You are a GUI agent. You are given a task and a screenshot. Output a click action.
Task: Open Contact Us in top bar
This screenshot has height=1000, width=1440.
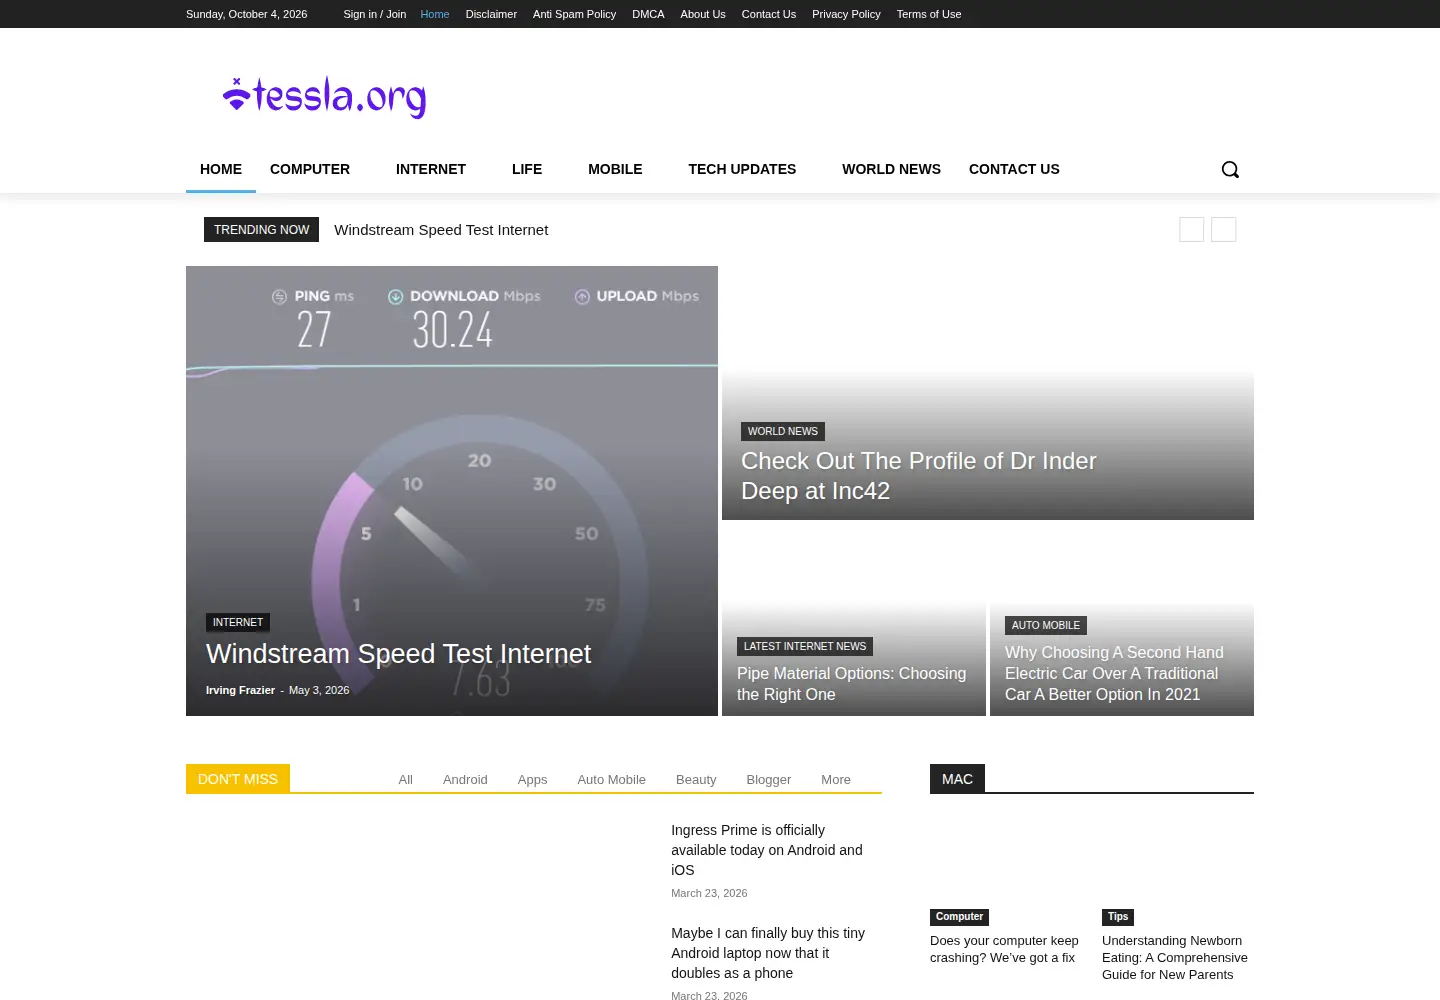click(x=769, y=14)
